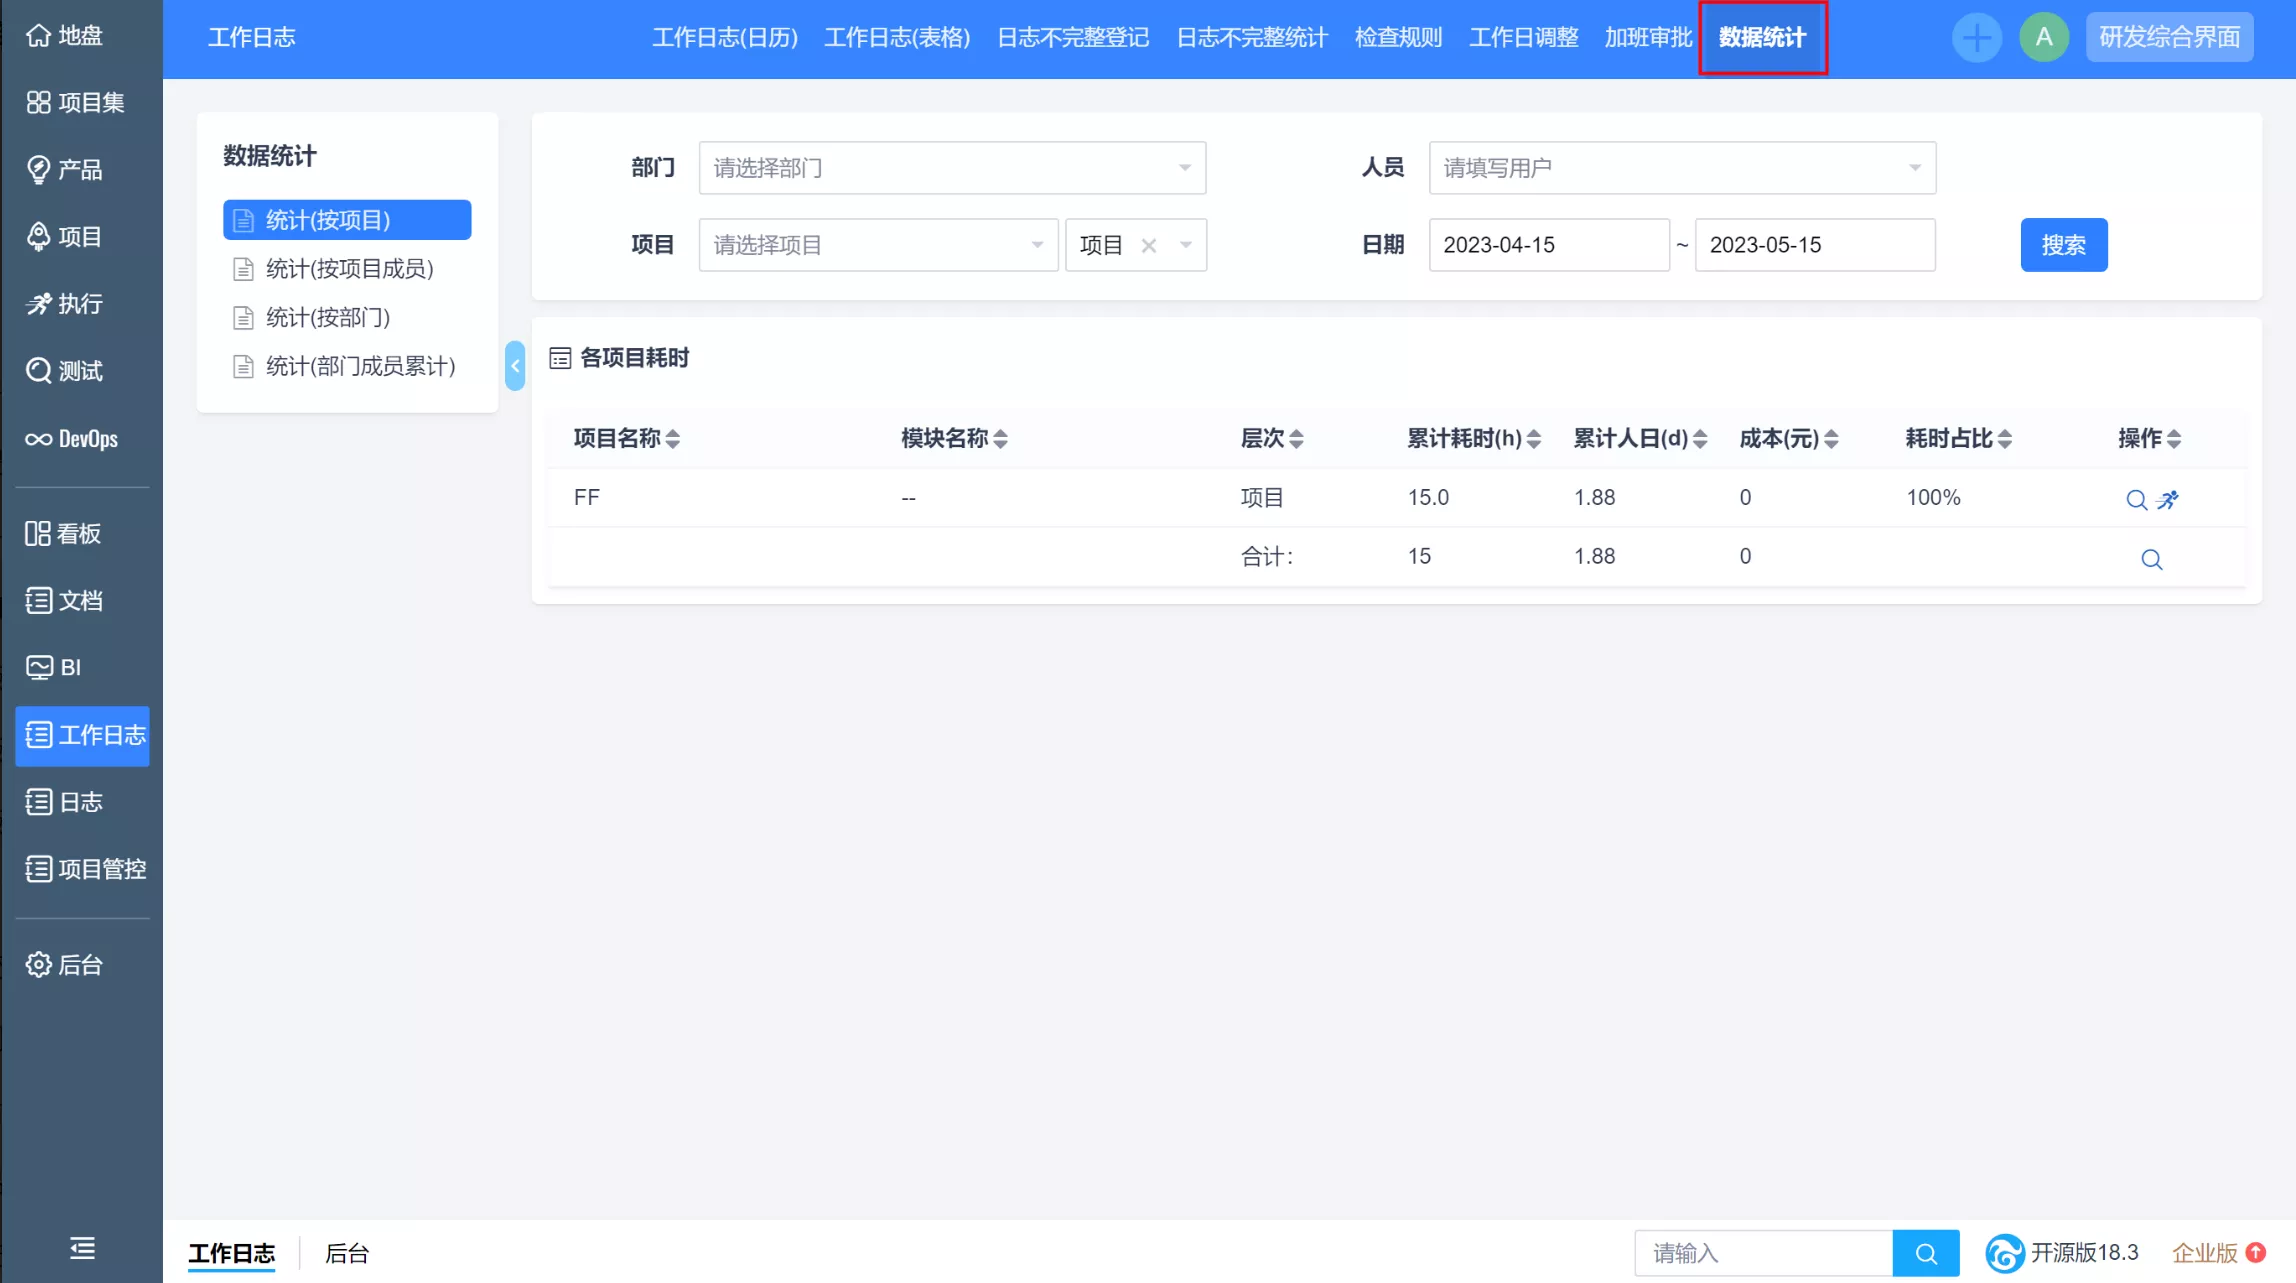Click the enterprise upgrade arrow icon

tap(2256, 1252)
